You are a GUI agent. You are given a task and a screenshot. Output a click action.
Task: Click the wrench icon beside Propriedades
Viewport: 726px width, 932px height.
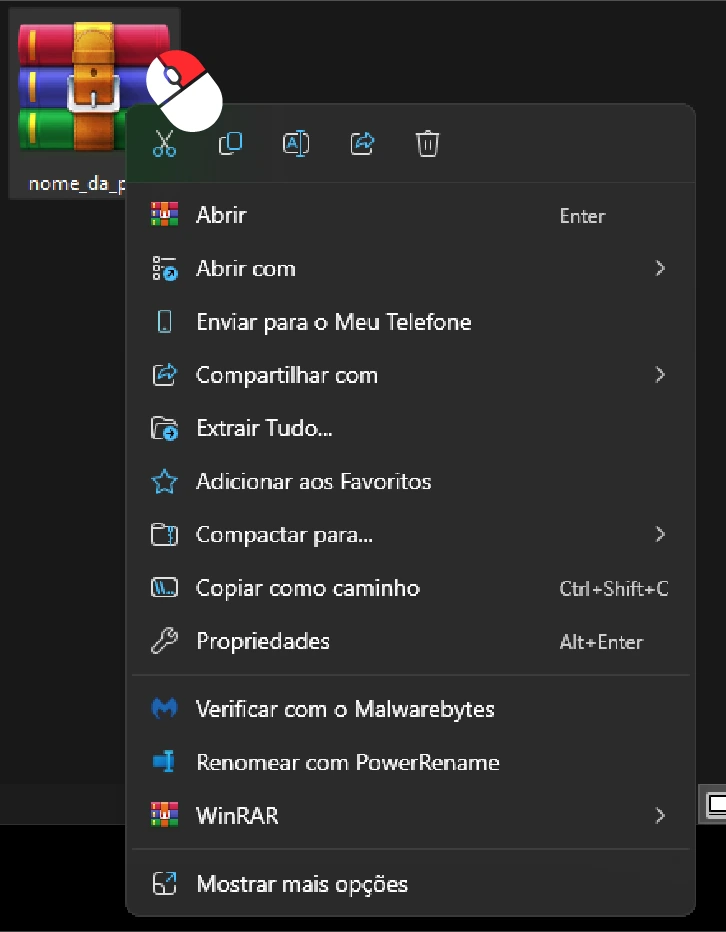point(164,641)
